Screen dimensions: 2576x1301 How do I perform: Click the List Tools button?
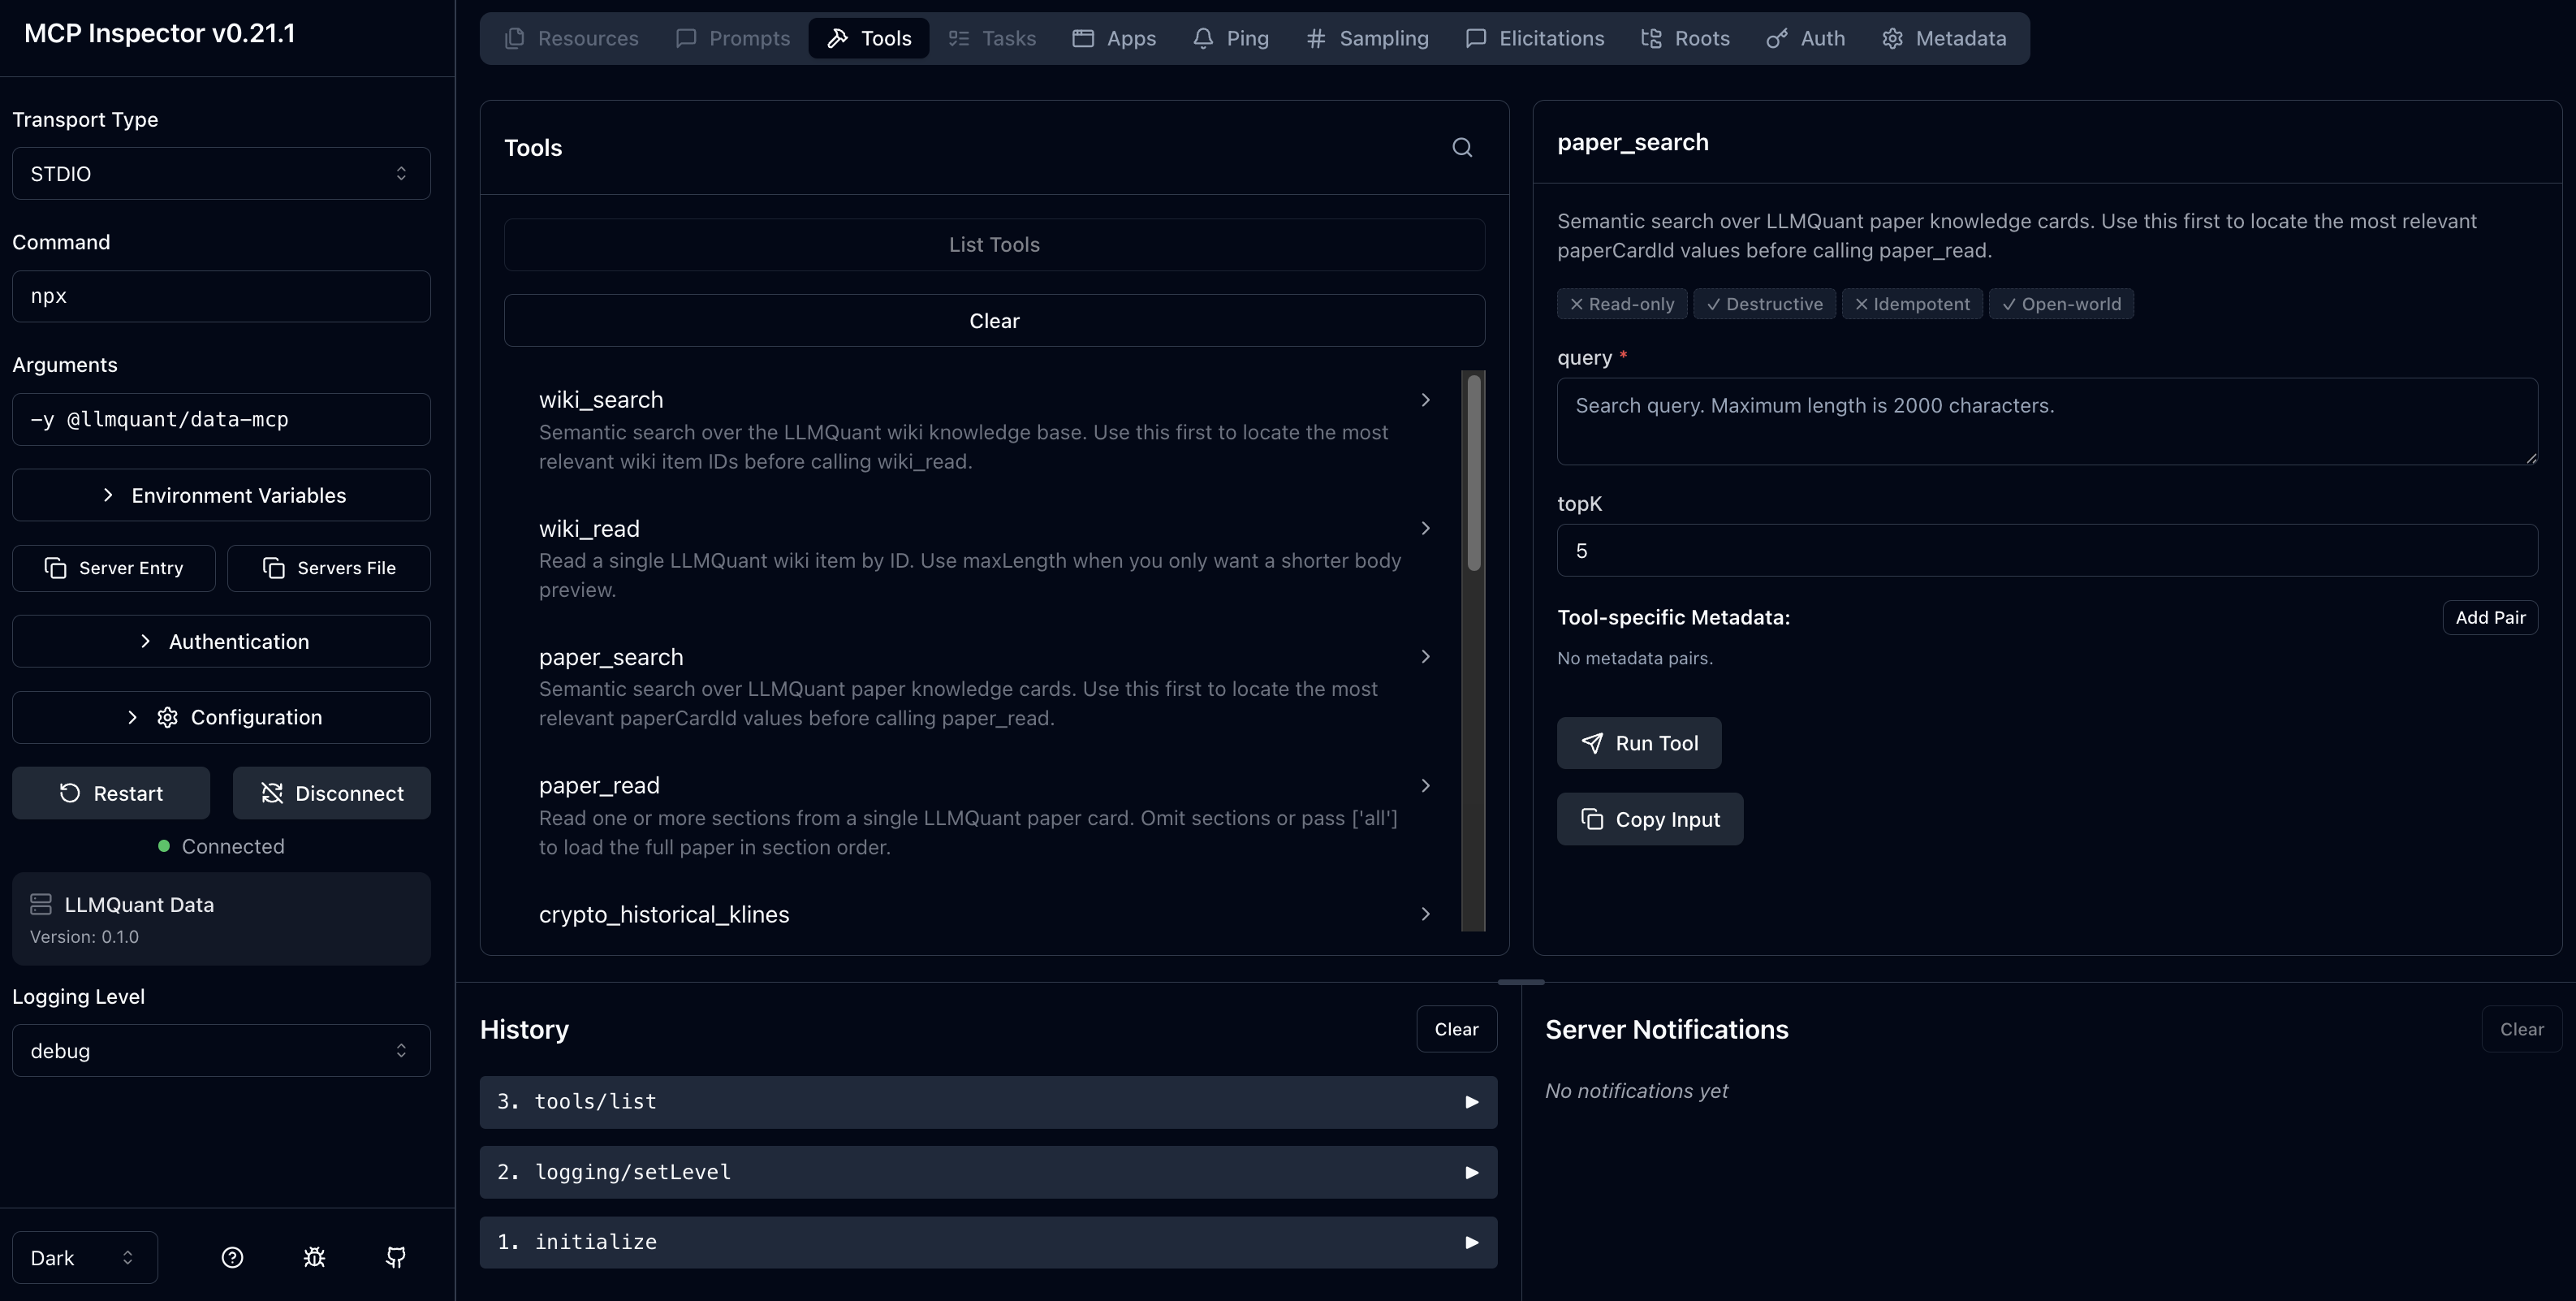coord(994,245)
